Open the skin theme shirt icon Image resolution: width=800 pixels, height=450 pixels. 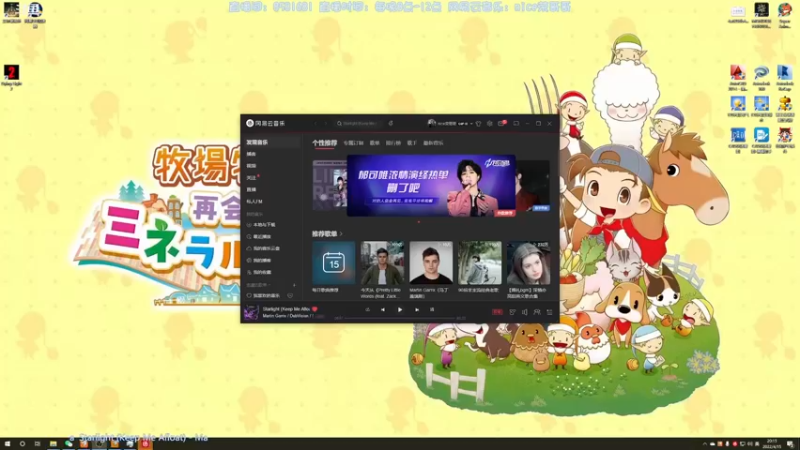point(479,123)
